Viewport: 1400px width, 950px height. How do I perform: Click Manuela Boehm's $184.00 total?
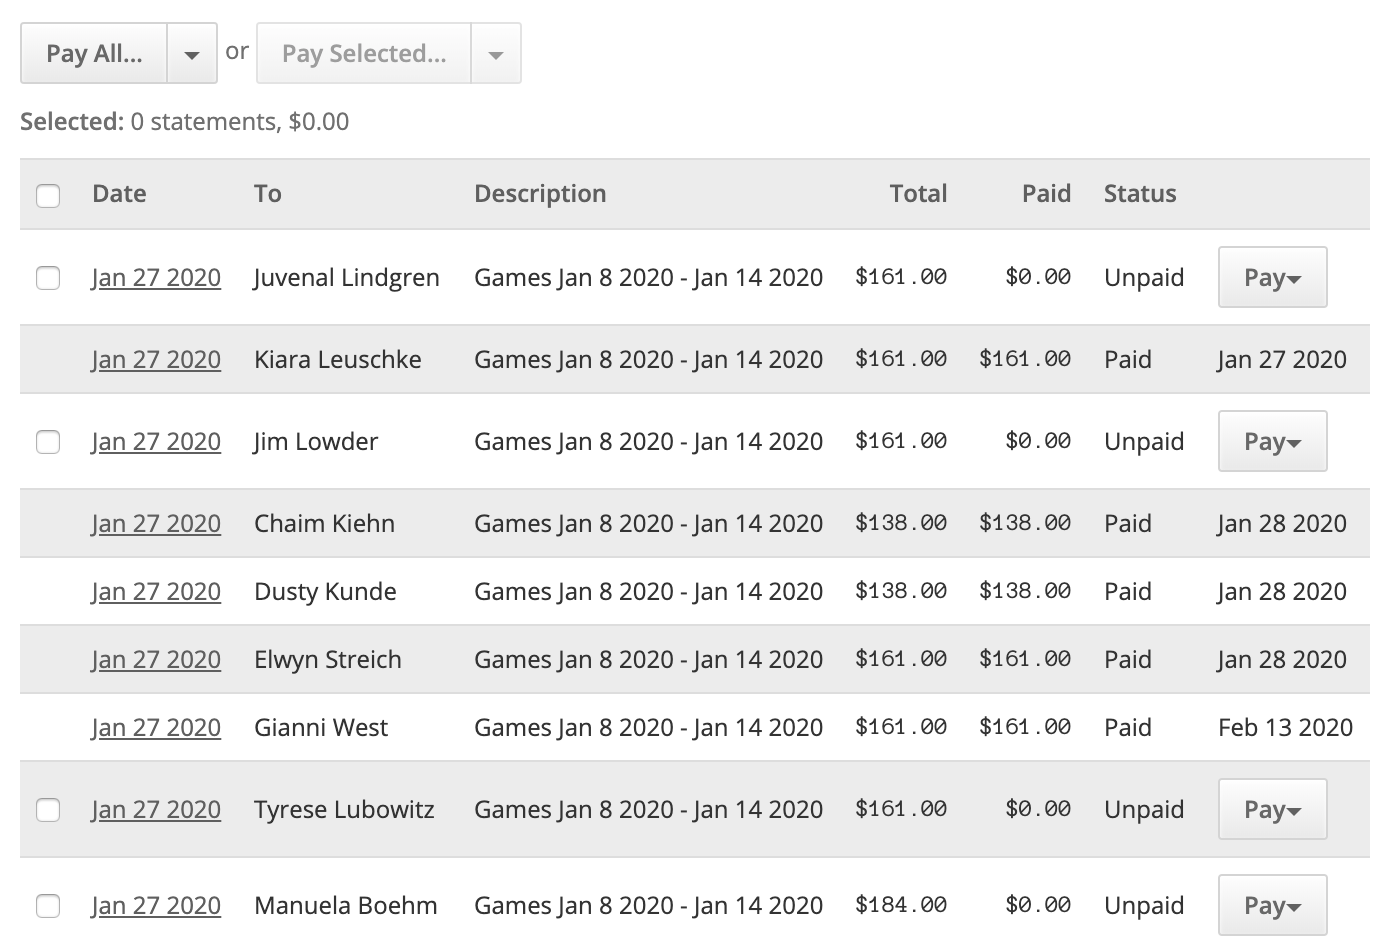(x=901, y=905)
